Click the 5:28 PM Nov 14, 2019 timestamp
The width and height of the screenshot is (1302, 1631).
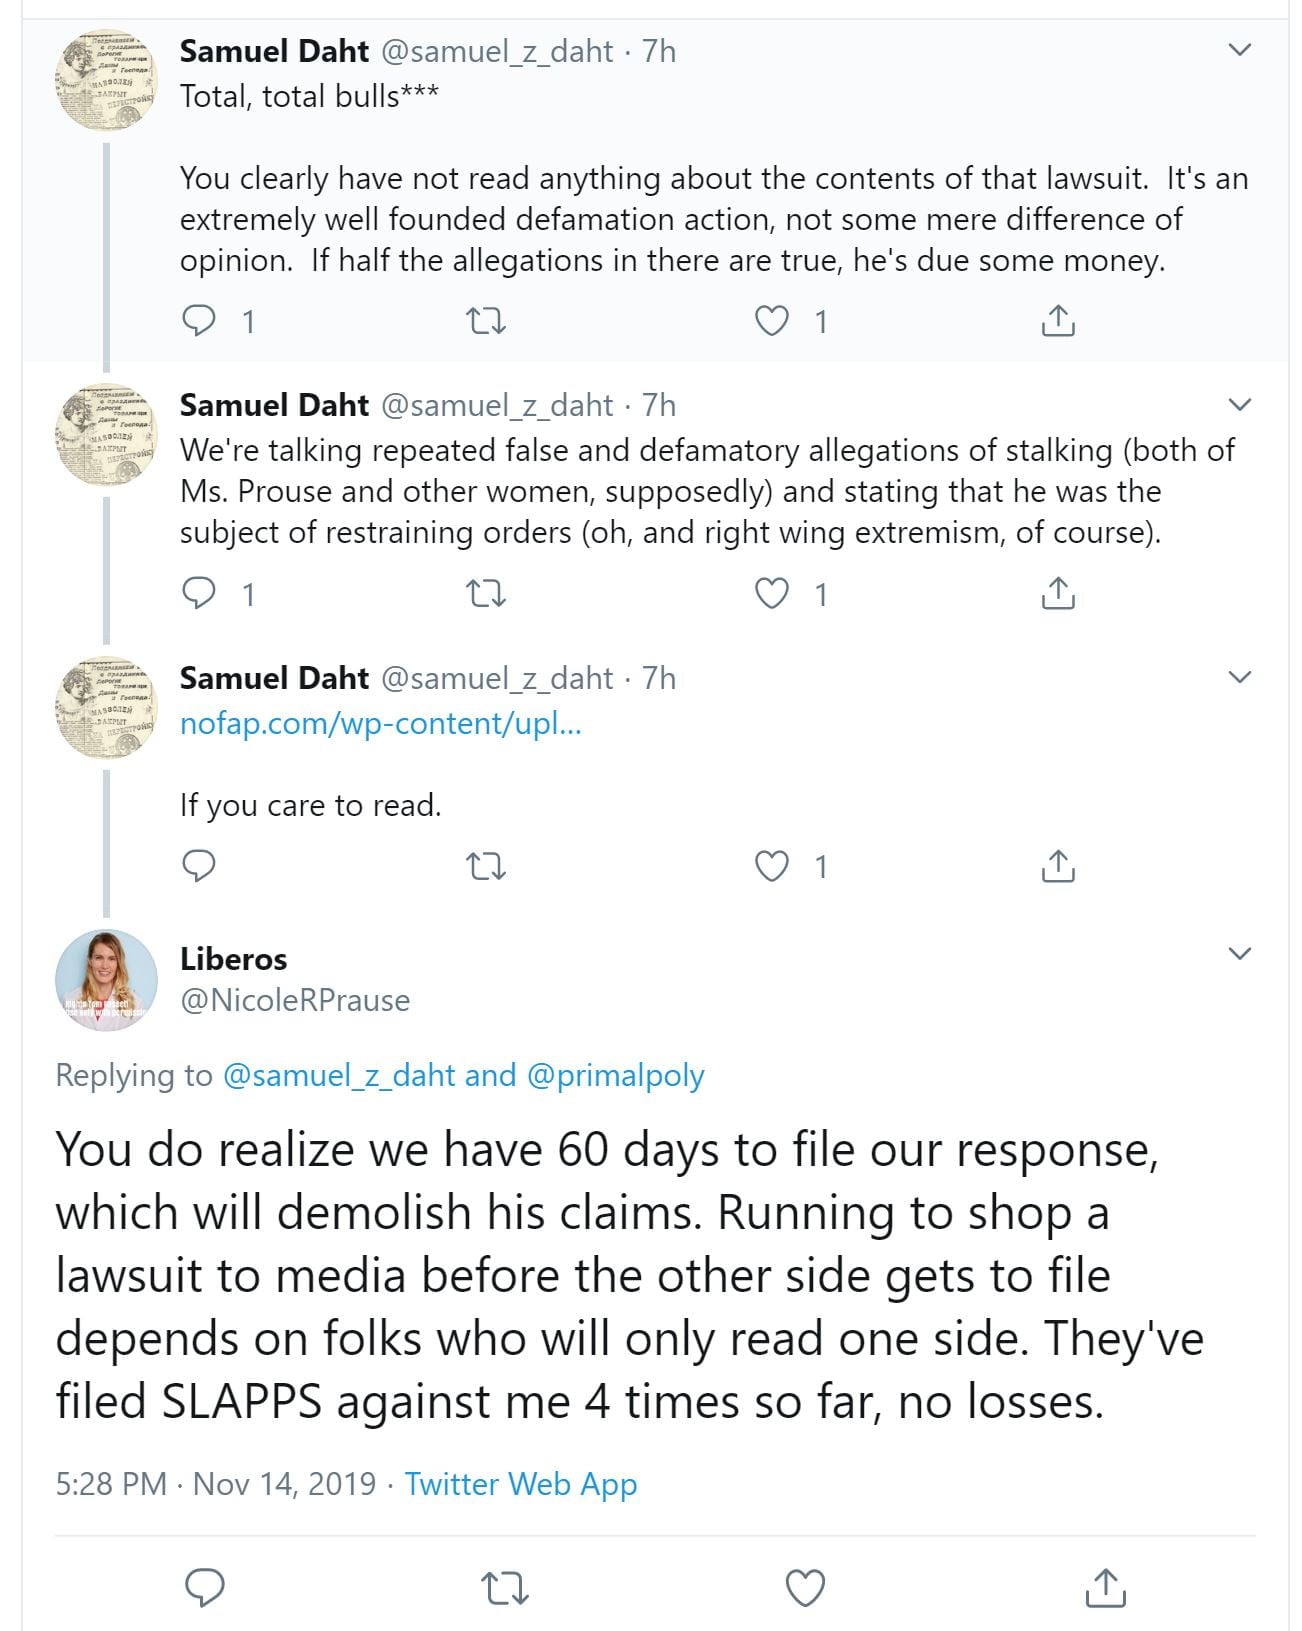[x=215, y=1483]
